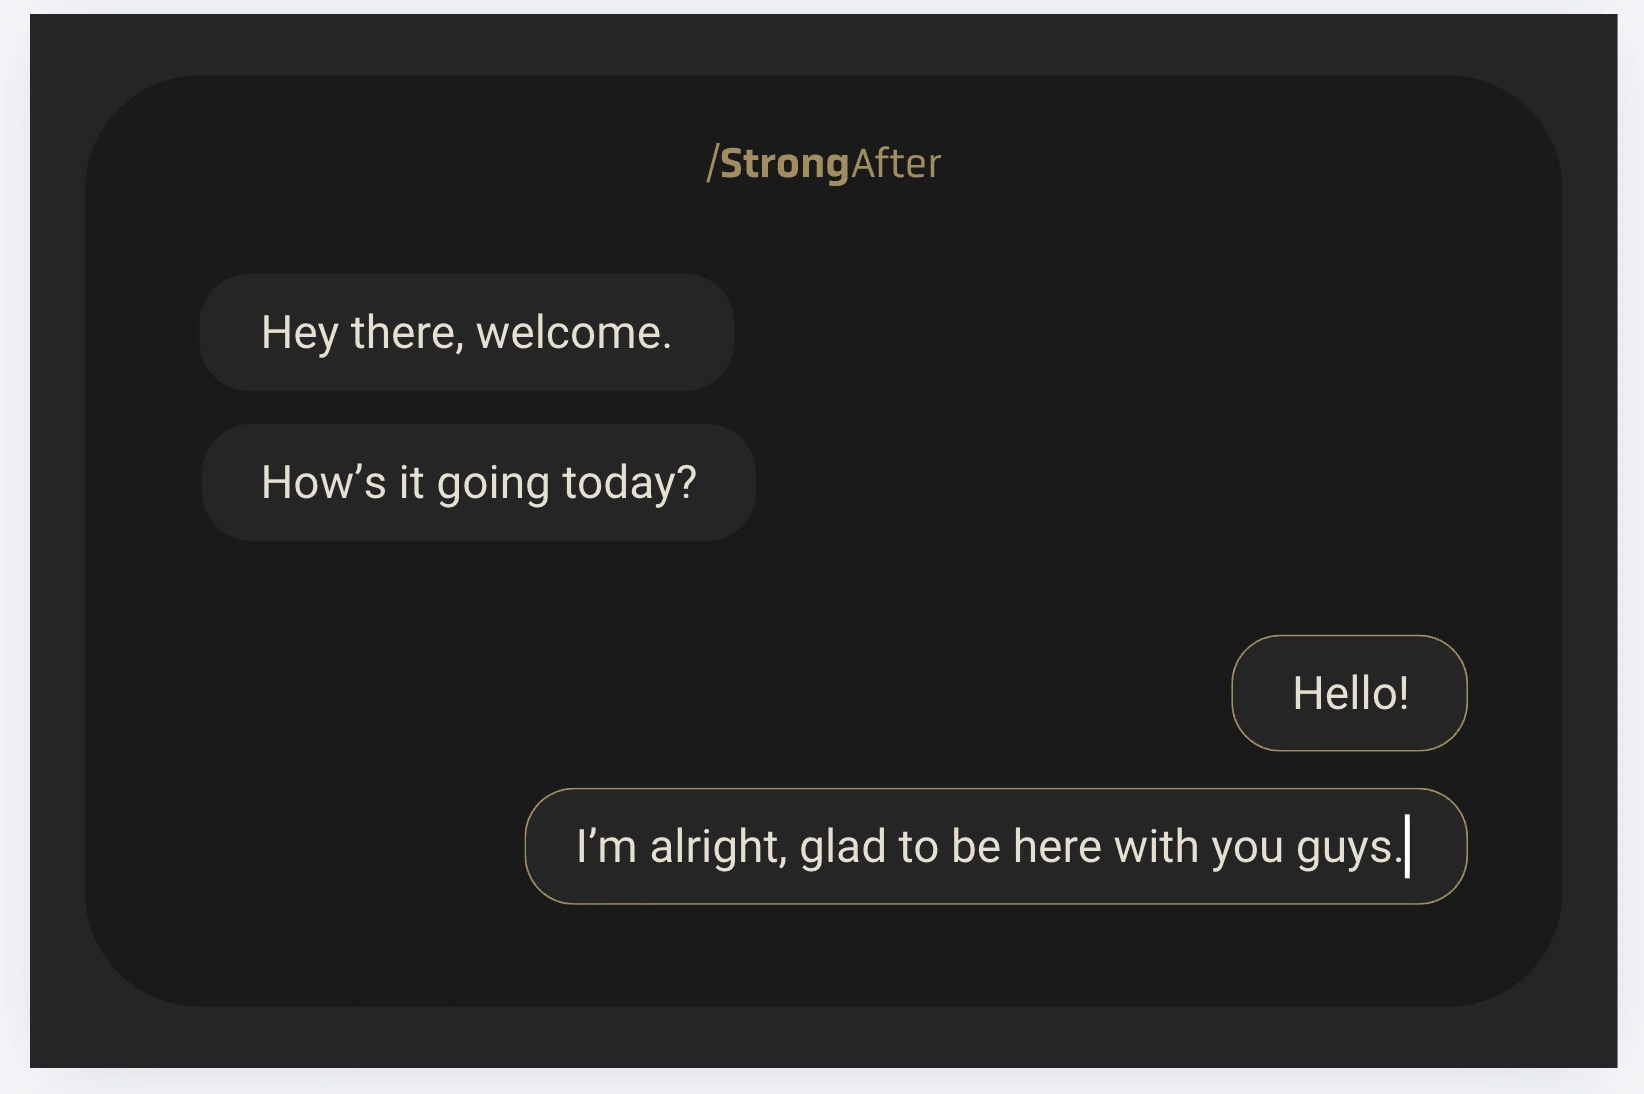Viewport: 1644px width, 1094px height.
Task: Click the word "After" in the header
Action: point(896,164)
